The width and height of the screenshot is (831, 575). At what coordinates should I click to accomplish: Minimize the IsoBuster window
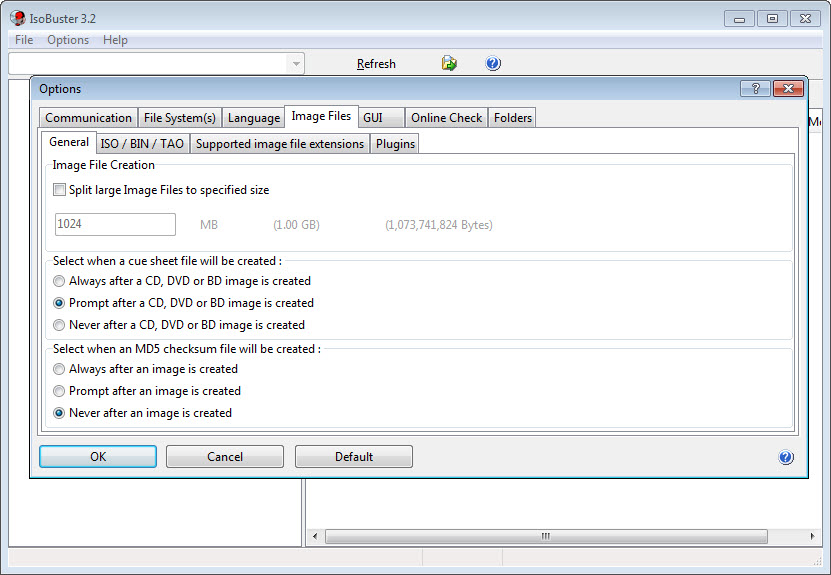point(739,19)
